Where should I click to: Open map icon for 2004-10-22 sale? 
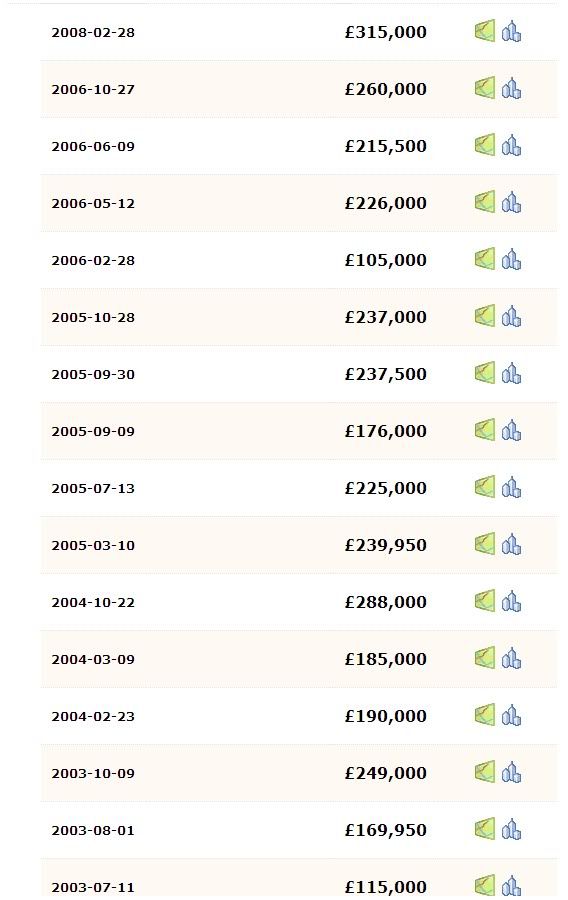(485, 601)
